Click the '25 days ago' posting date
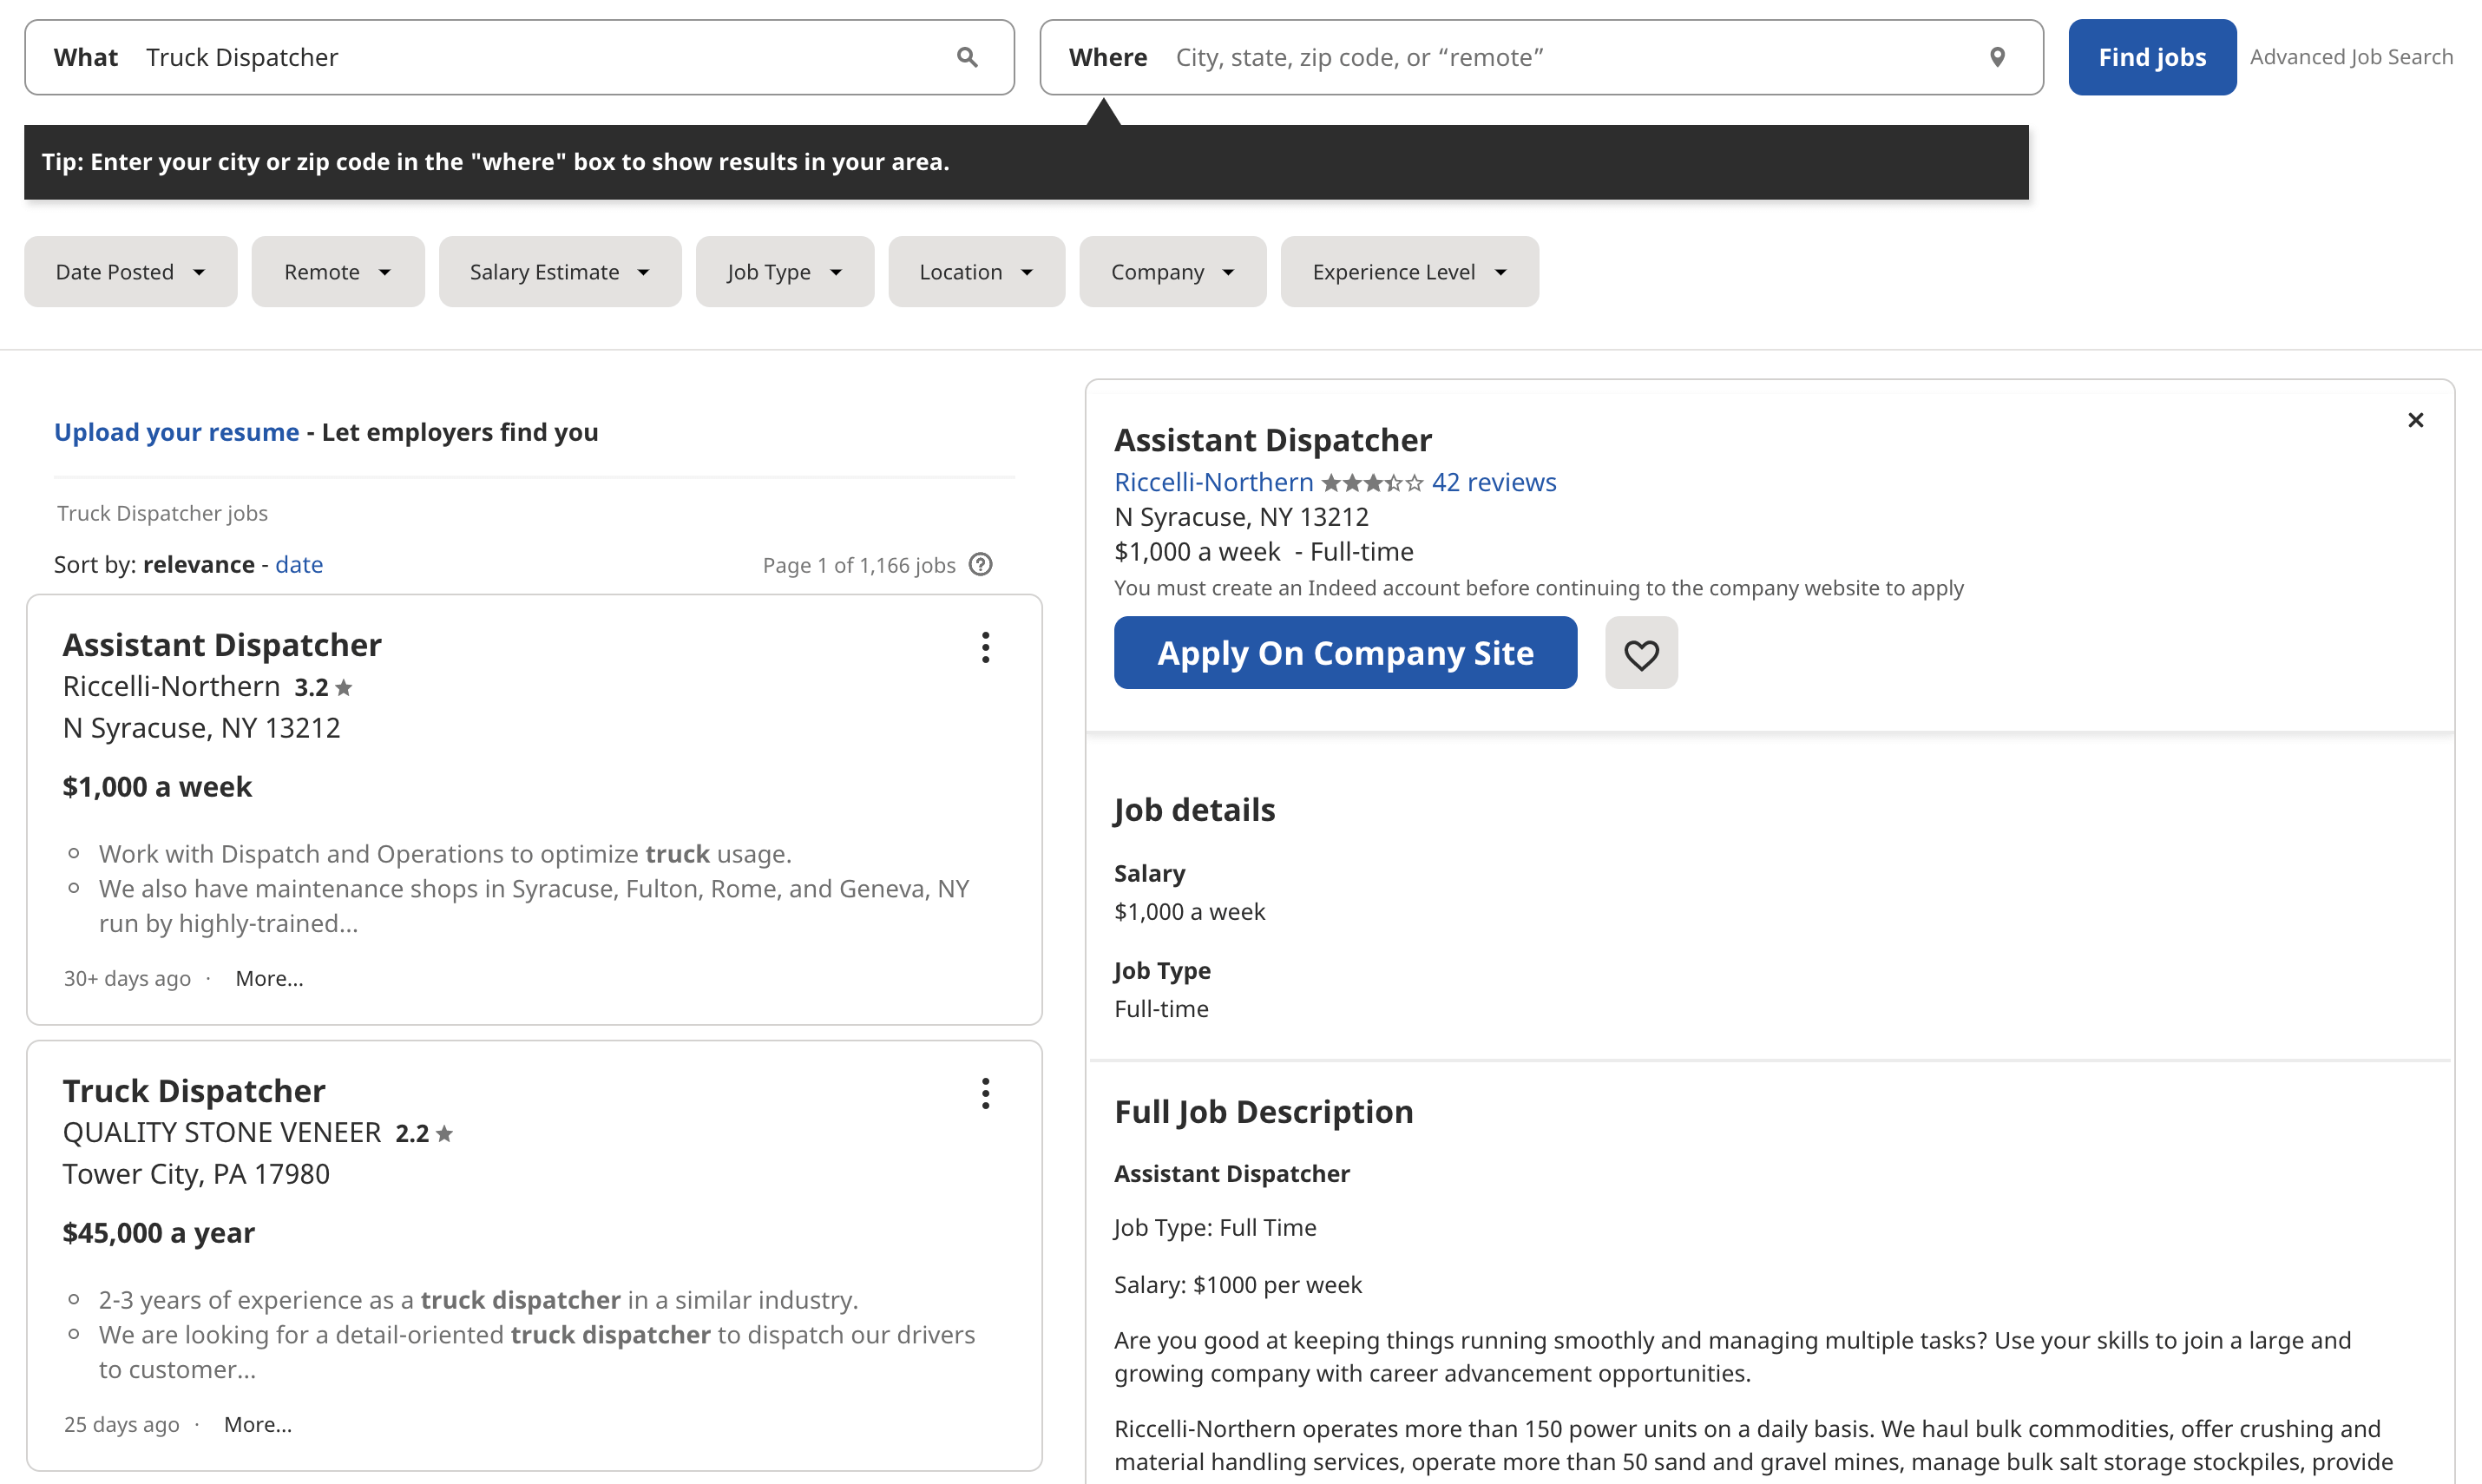This screenshot has width=2482, height=1484. 122,1425
